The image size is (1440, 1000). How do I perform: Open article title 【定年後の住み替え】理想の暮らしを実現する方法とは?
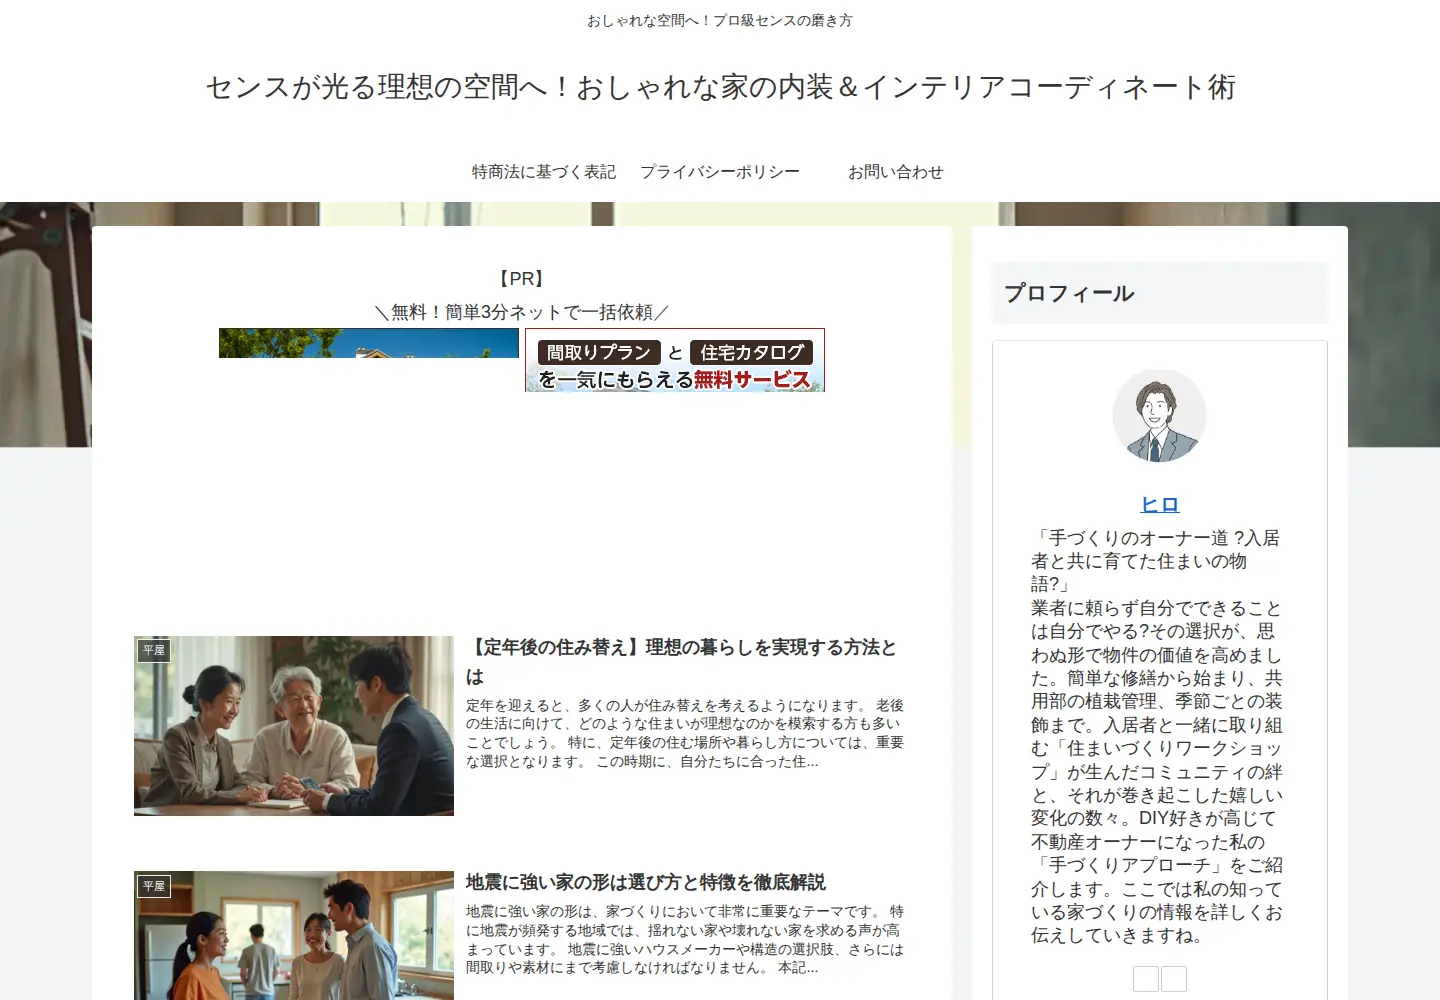(x=681, y=661)
